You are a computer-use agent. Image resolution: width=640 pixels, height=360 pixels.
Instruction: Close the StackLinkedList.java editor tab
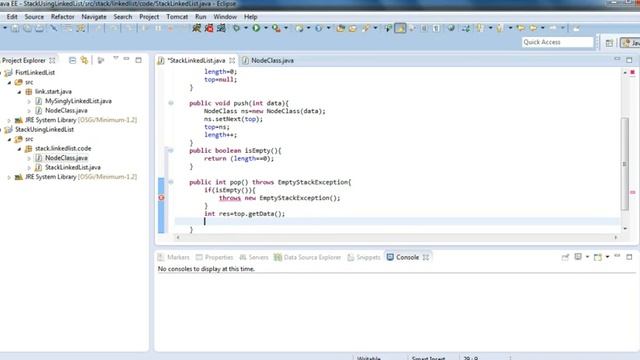click(x=232, y=60)
